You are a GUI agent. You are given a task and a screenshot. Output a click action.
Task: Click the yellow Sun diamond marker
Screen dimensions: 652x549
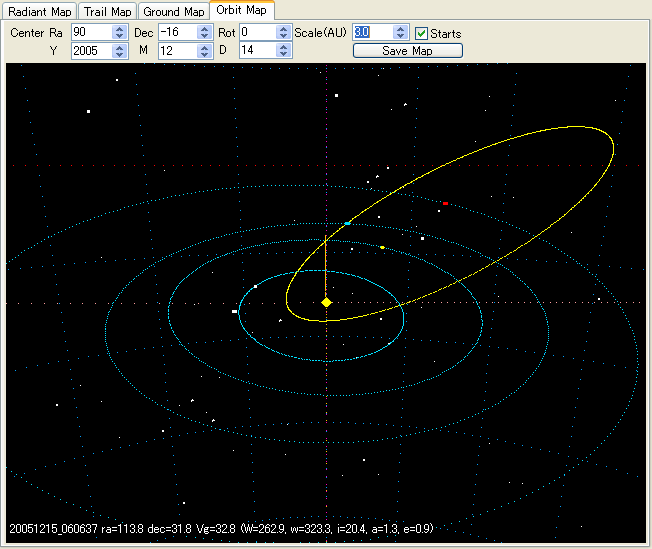click(x=326, y=301)
